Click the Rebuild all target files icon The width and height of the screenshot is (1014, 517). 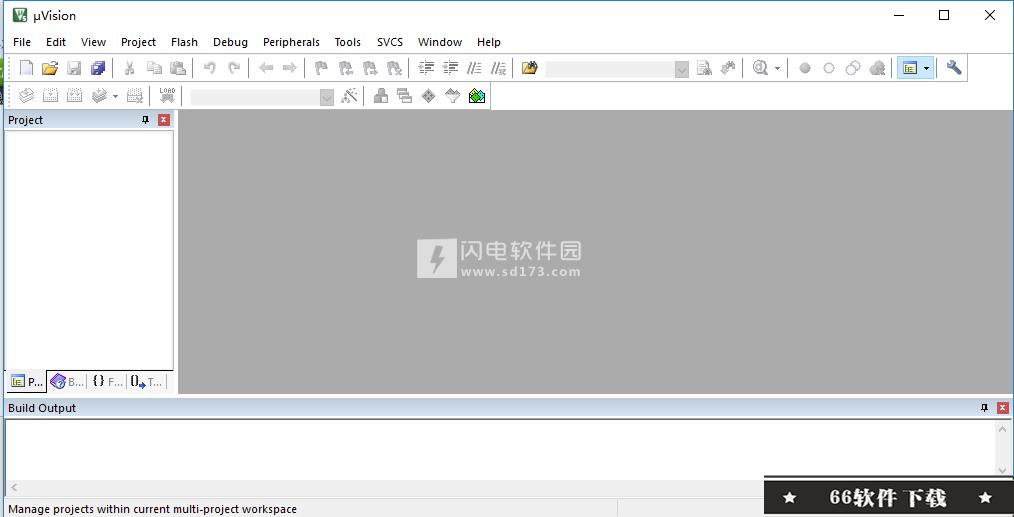pyautogui.click(x=74, y=96)
